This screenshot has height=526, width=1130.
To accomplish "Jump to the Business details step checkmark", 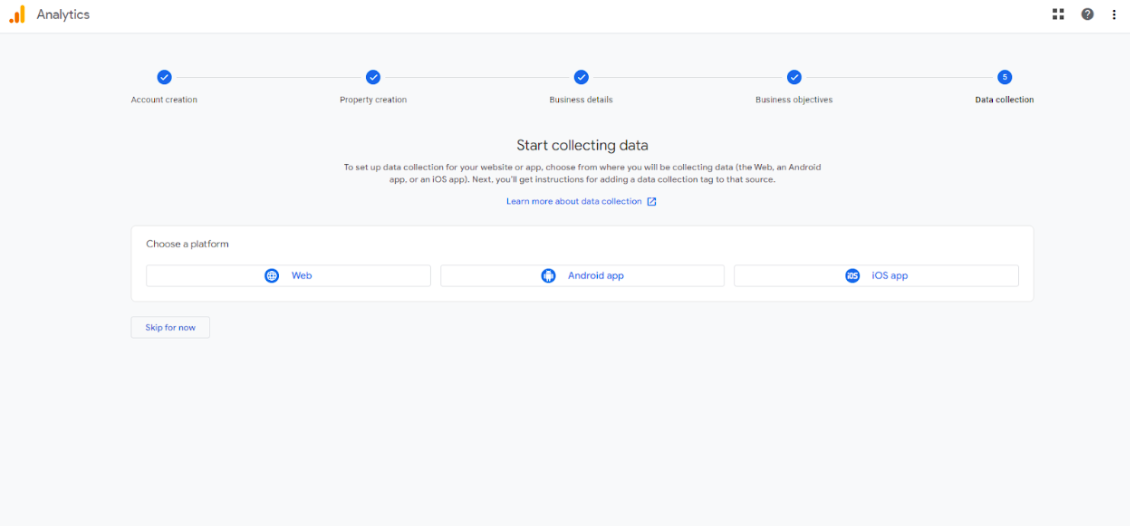I will tap(581, 77).
